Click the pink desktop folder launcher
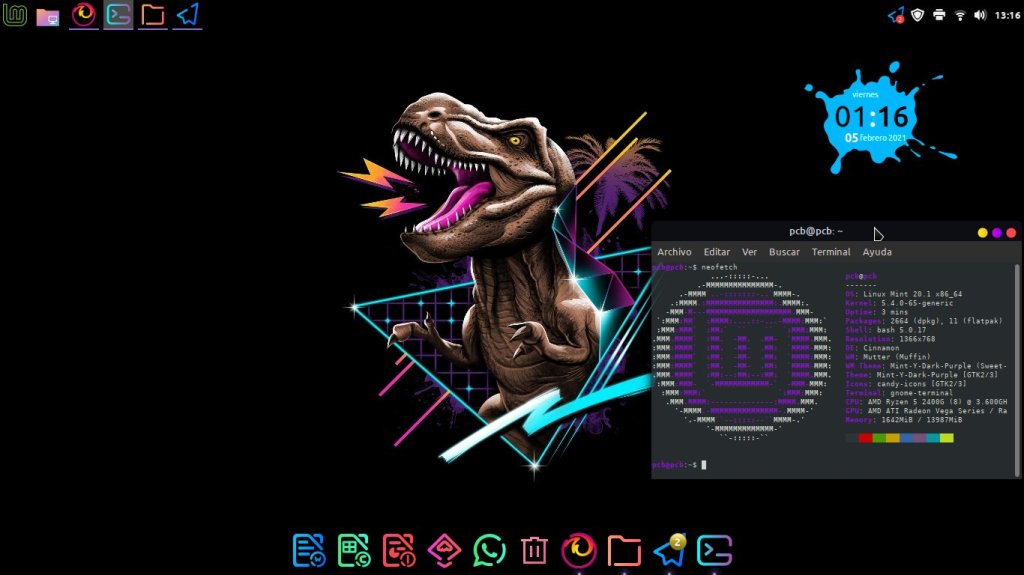 (47, 16)
